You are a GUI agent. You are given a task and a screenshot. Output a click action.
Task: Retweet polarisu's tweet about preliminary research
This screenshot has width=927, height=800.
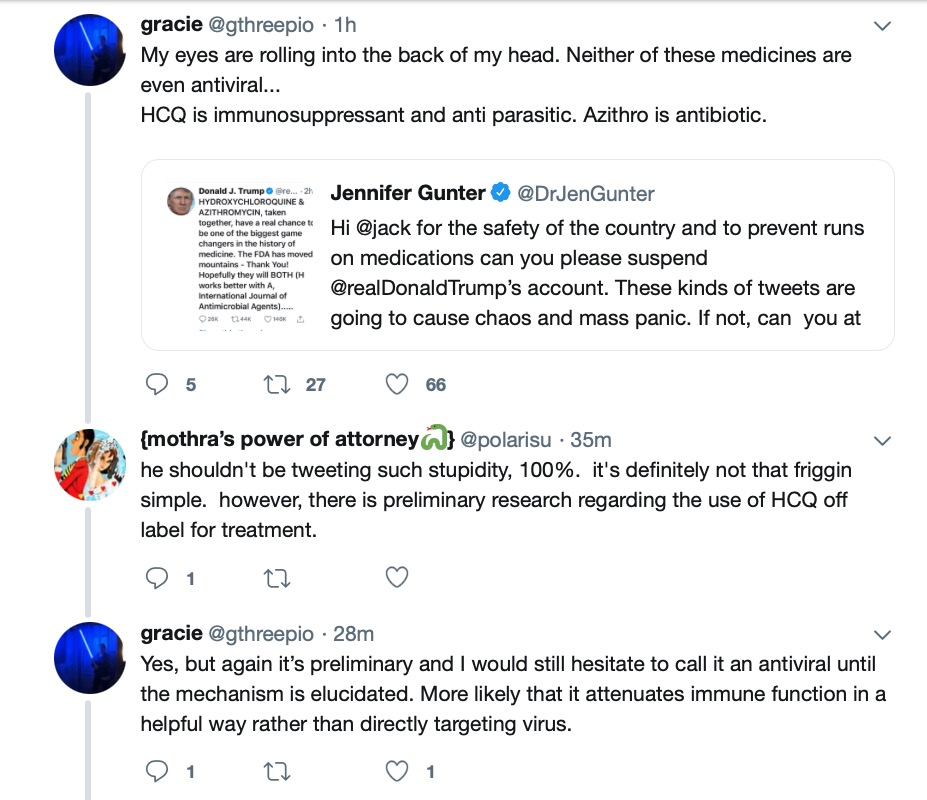[x=276, y=578]
